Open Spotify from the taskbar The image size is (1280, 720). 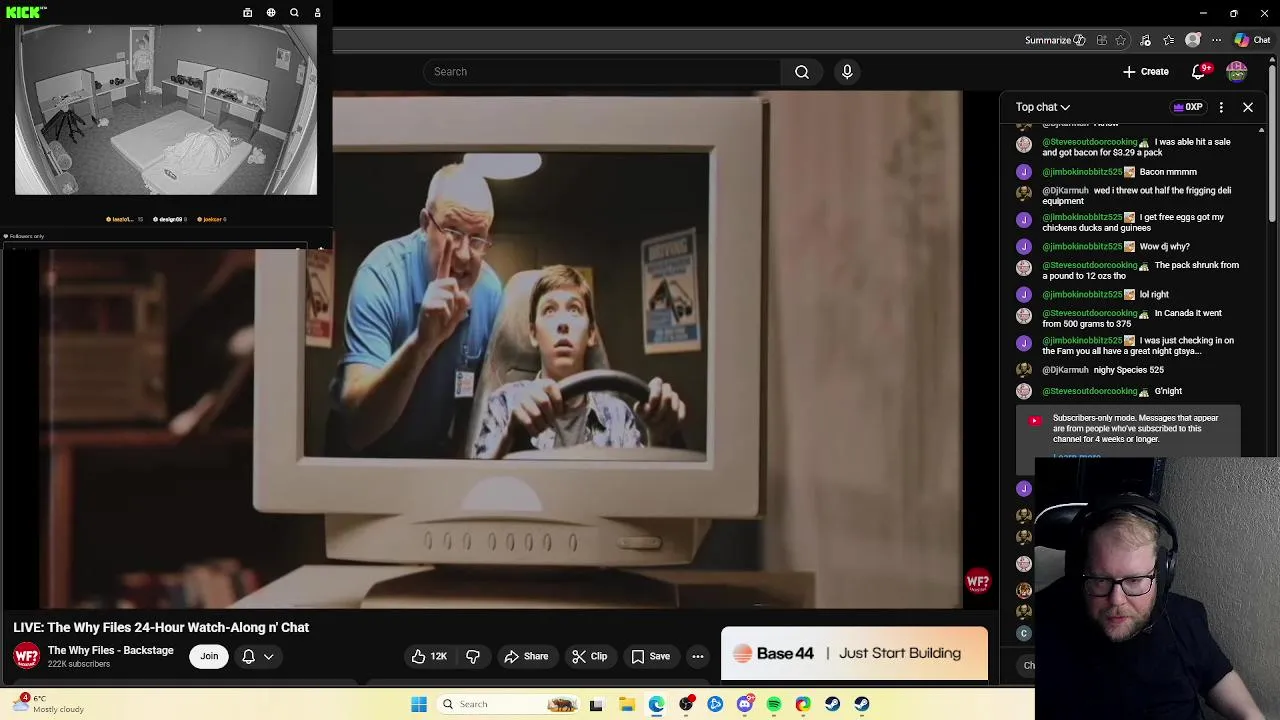[774, 704]
